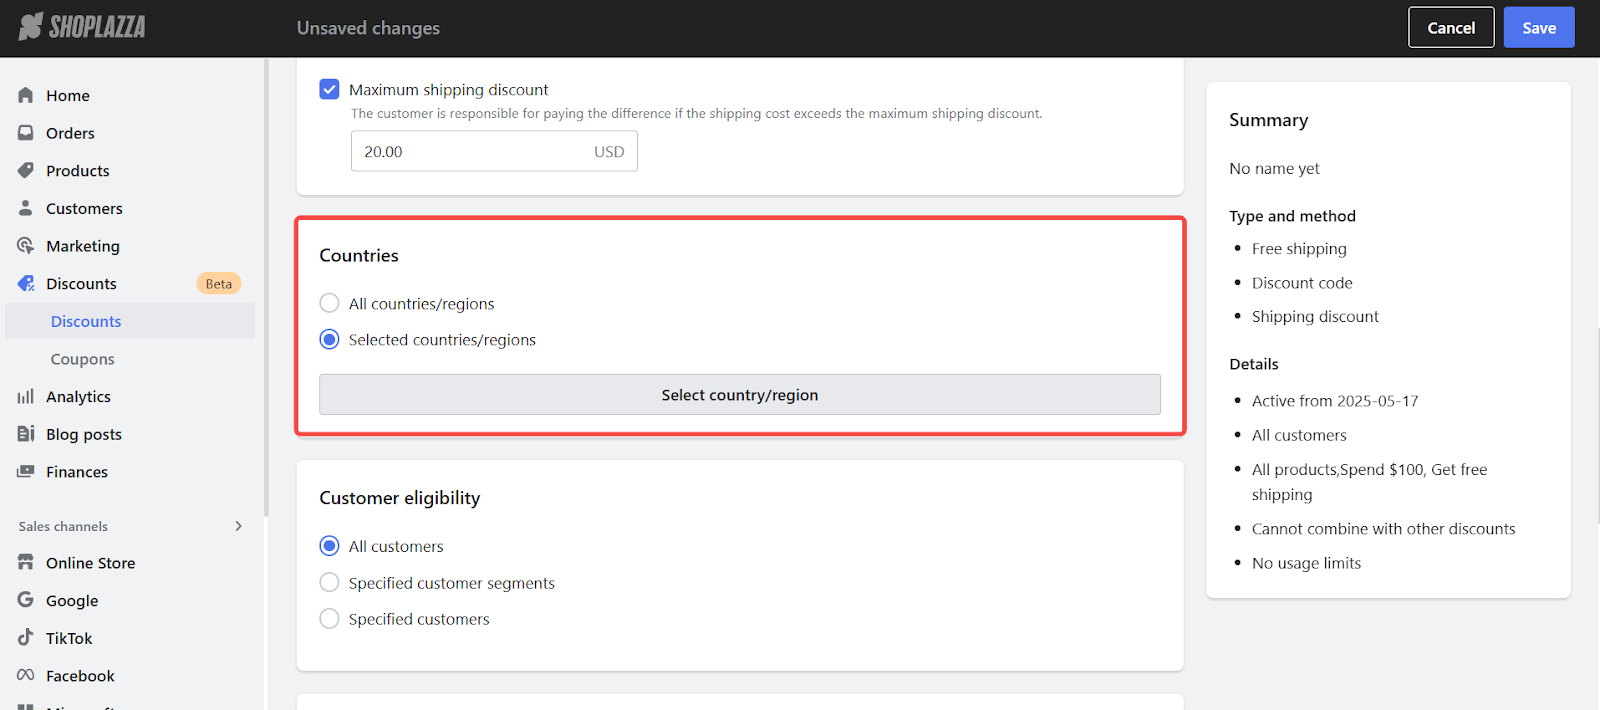Click the No name yet text
The image size is (1600, 710).
click(x=1274, y=169)
